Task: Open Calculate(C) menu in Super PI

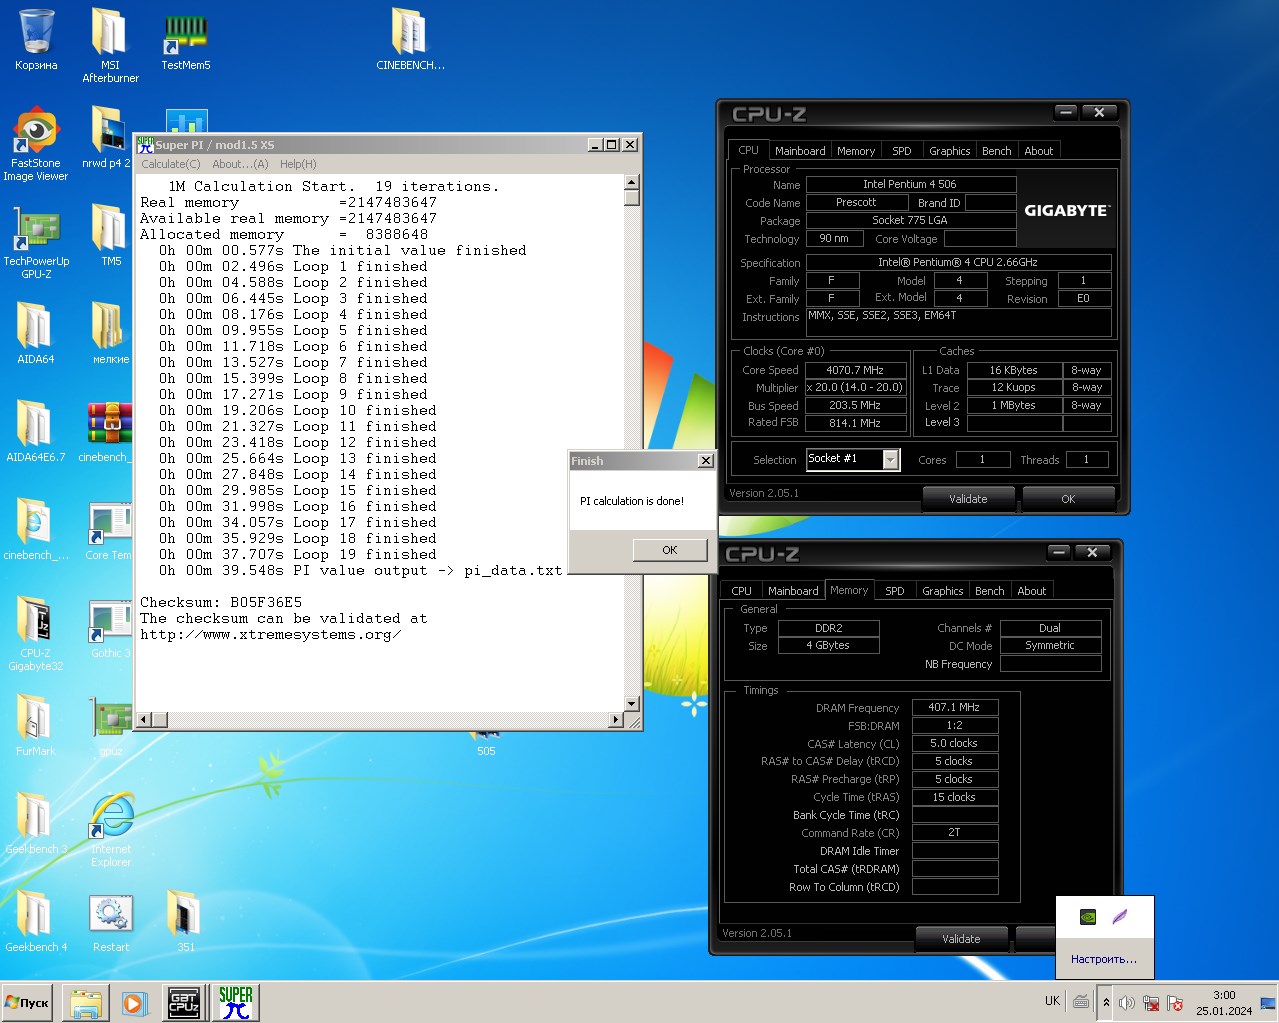Action: tap(170, 164)
